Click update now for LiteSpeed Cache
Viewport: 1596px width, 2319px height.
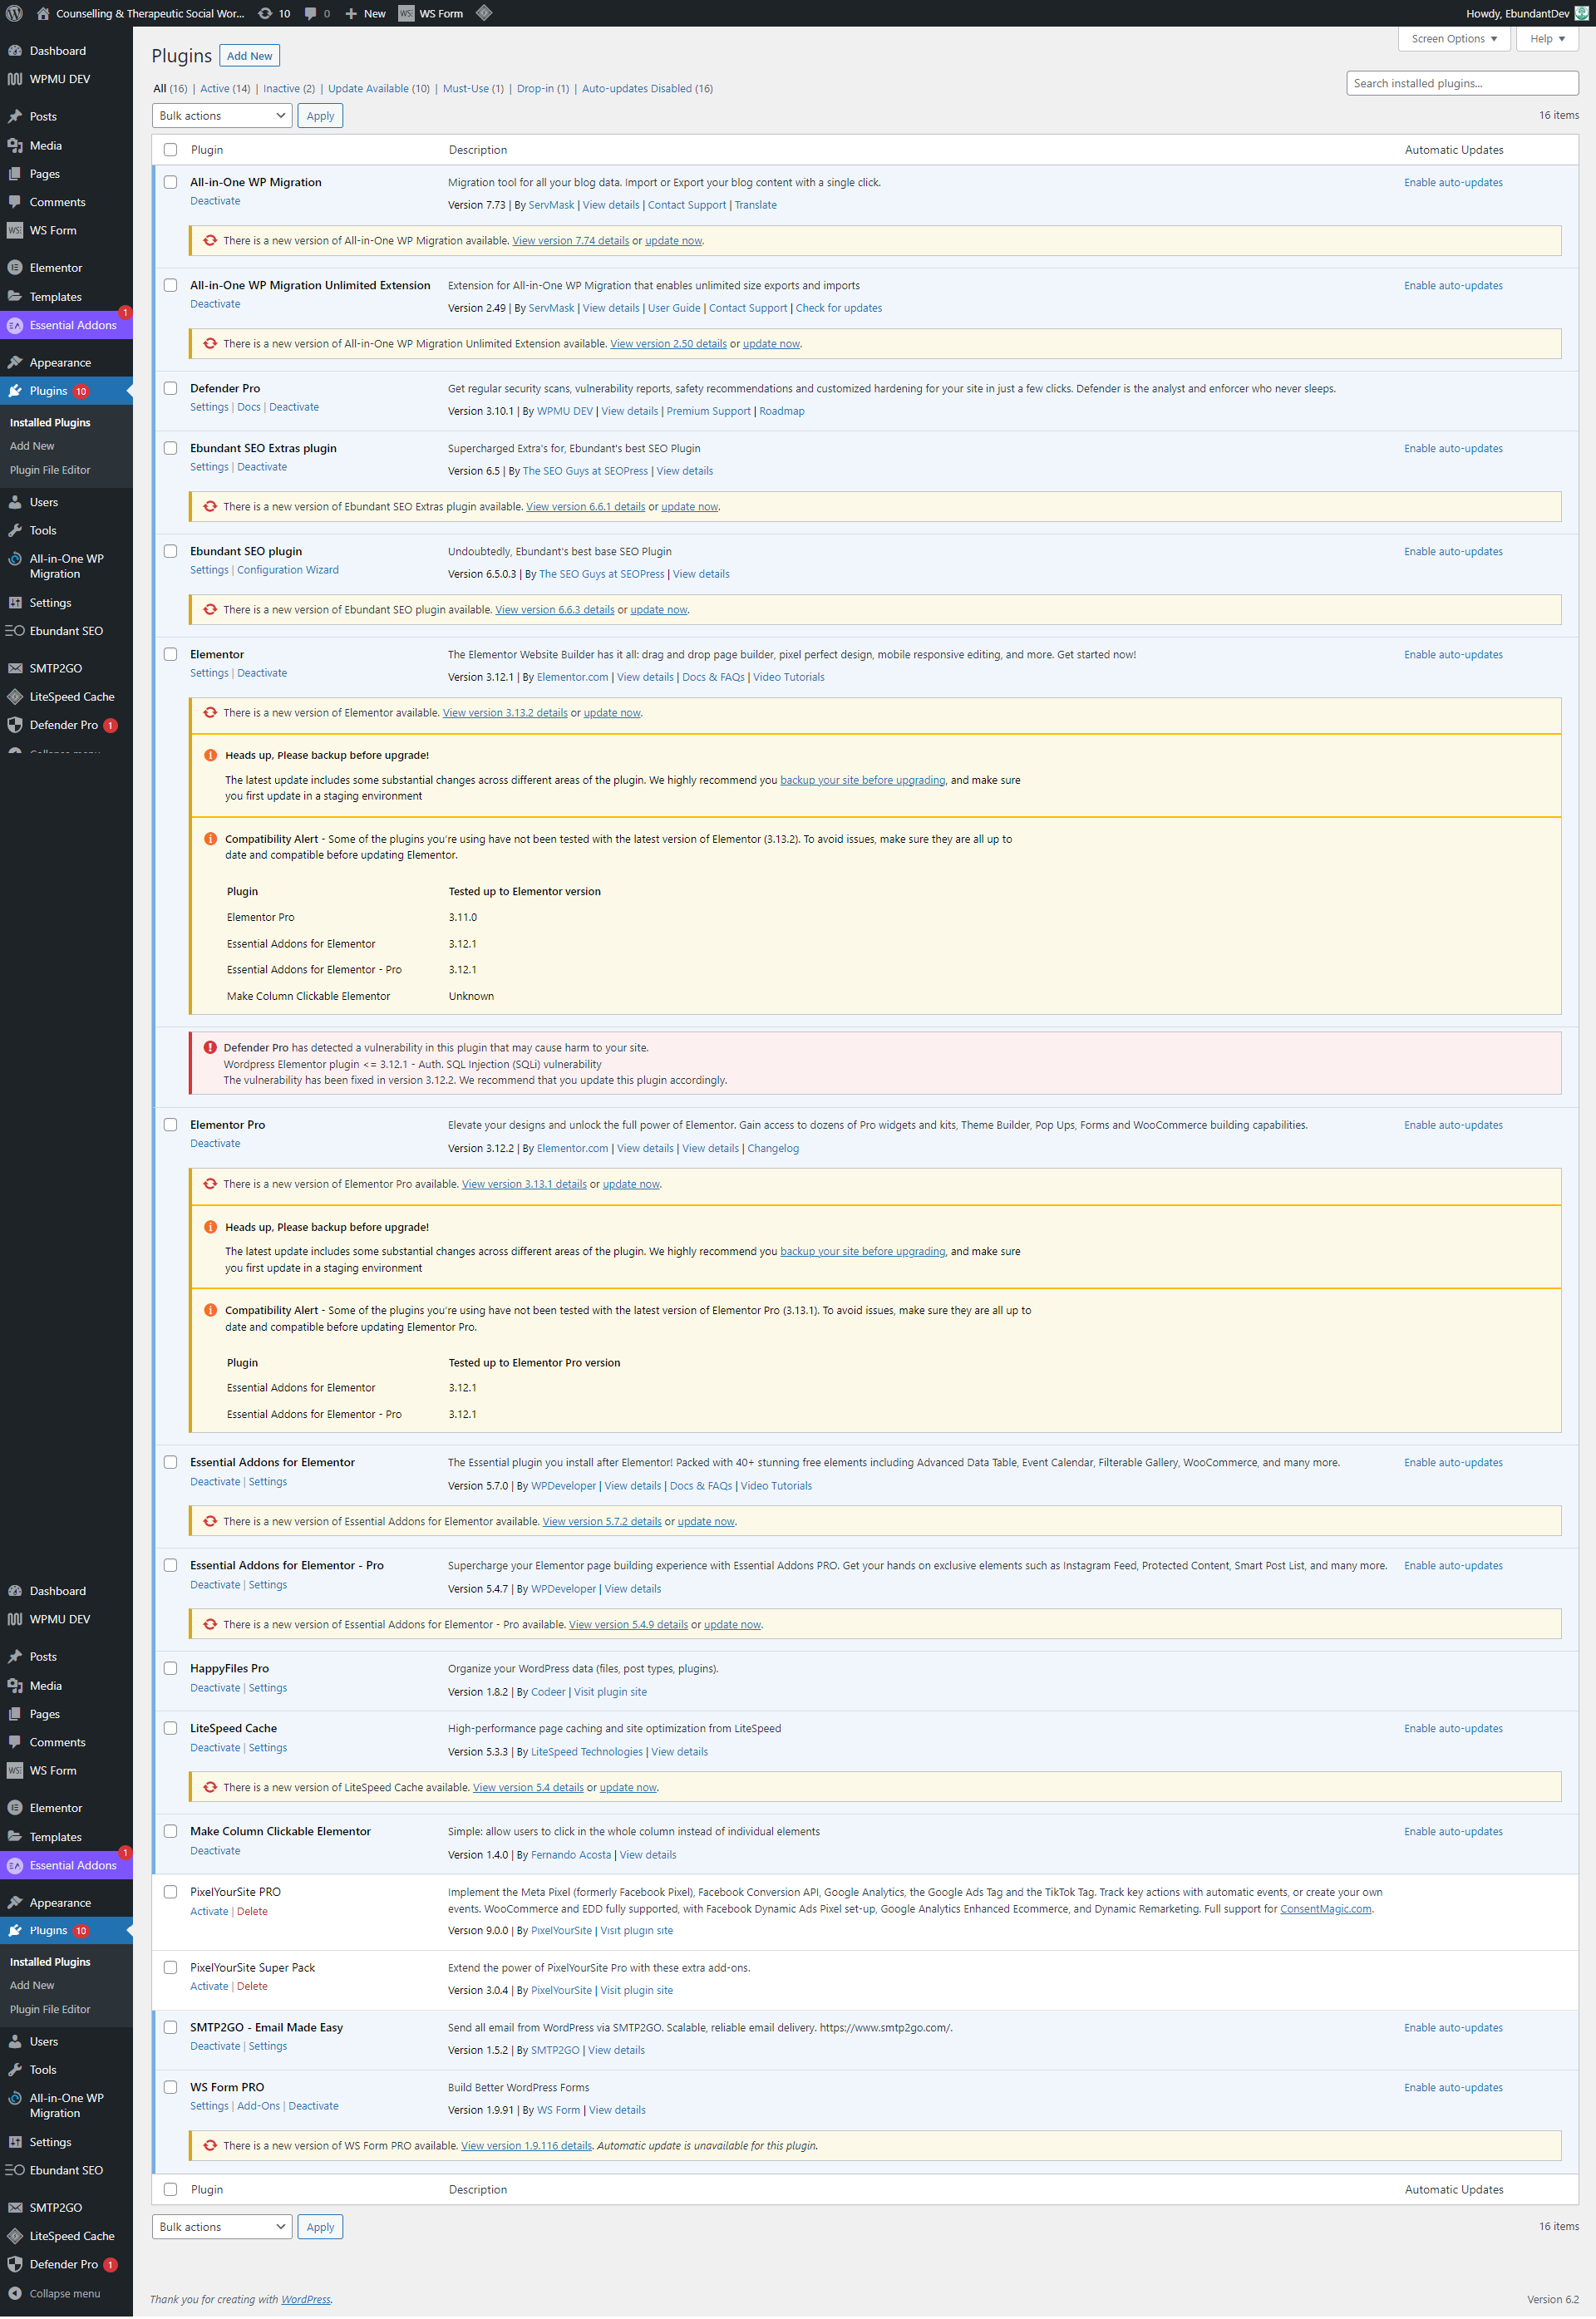(x=627, y=1787)
